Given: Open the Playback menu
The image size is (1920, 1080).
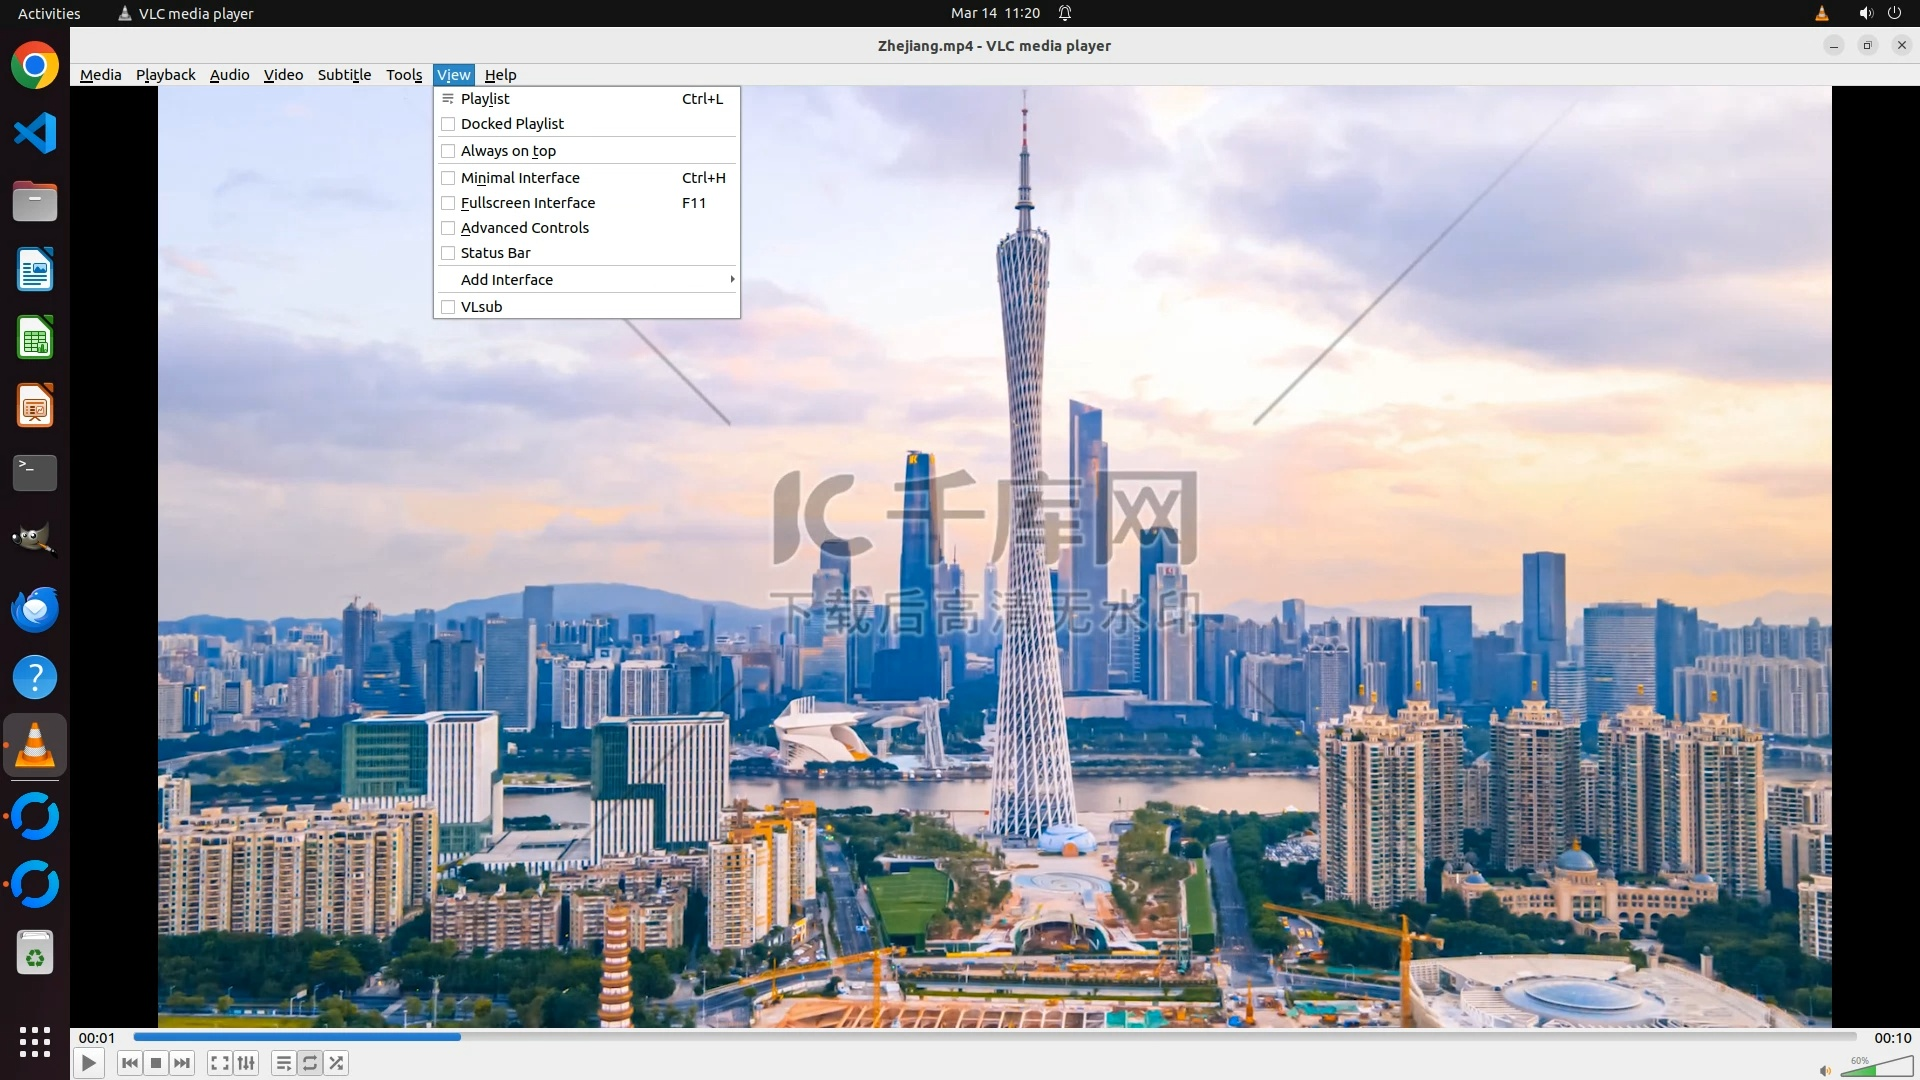Looking at the screenshot, I should coord(165,75).
